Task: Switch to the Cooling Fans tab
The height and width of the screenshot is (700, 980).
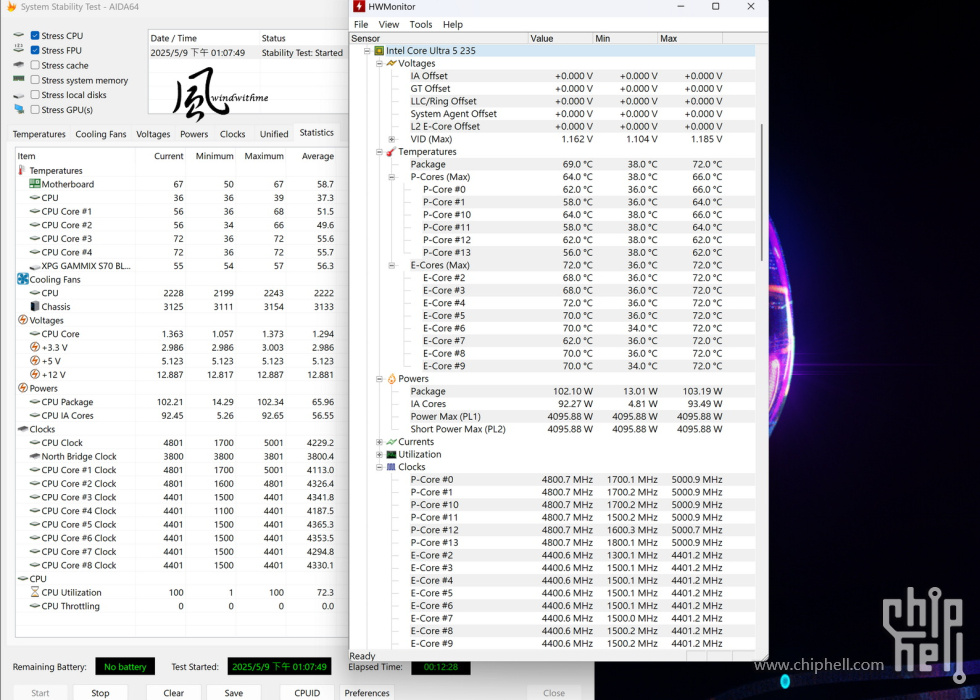Action: tap(101, 134)
